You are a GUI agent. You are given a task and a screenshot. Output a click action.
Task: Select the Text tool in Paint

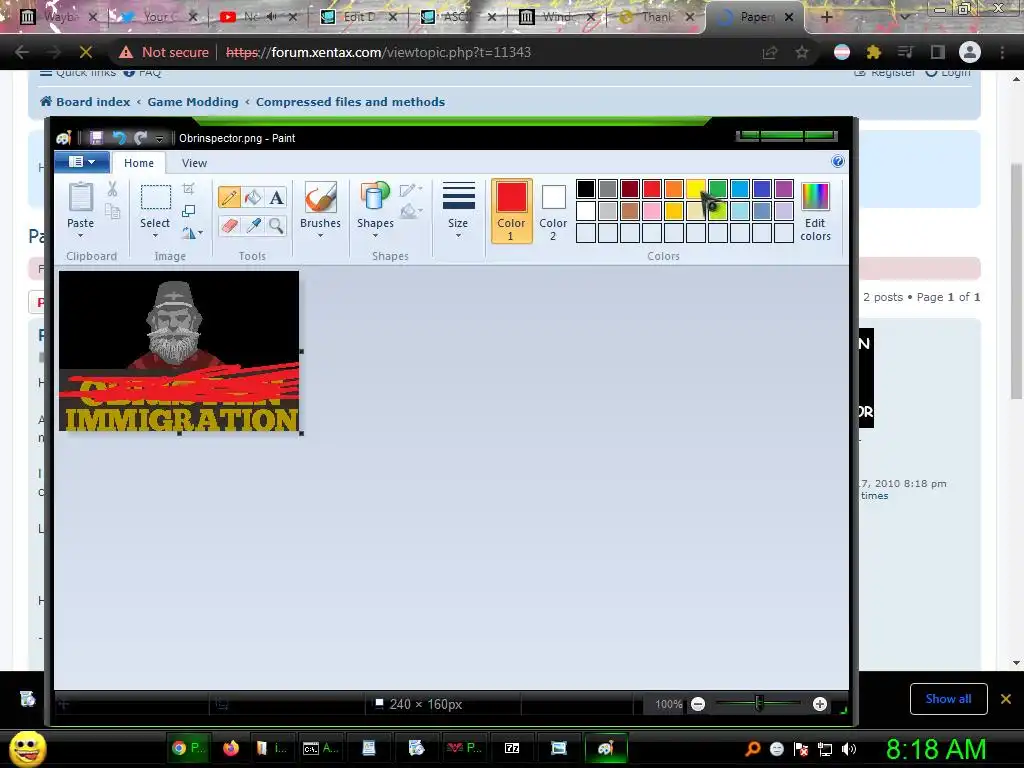coord(276,197)
